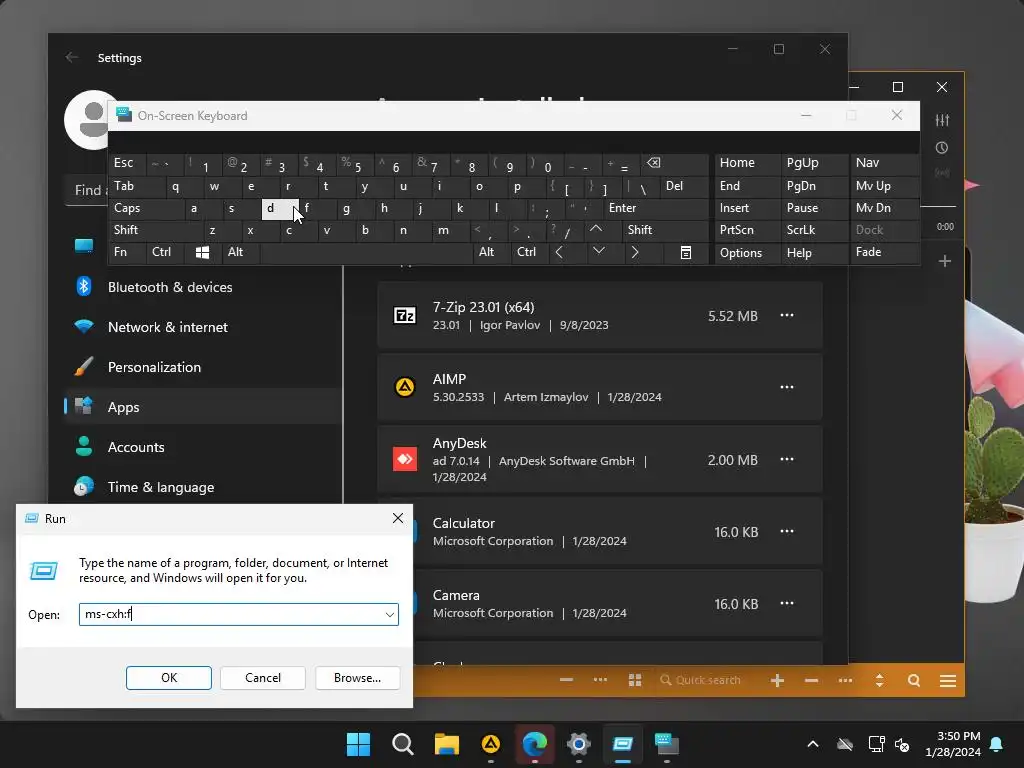Click the up arrow key on On-Screen Keyboard
The width and height of the screenshot is (1024, 768).
click(x=596, y=230)
